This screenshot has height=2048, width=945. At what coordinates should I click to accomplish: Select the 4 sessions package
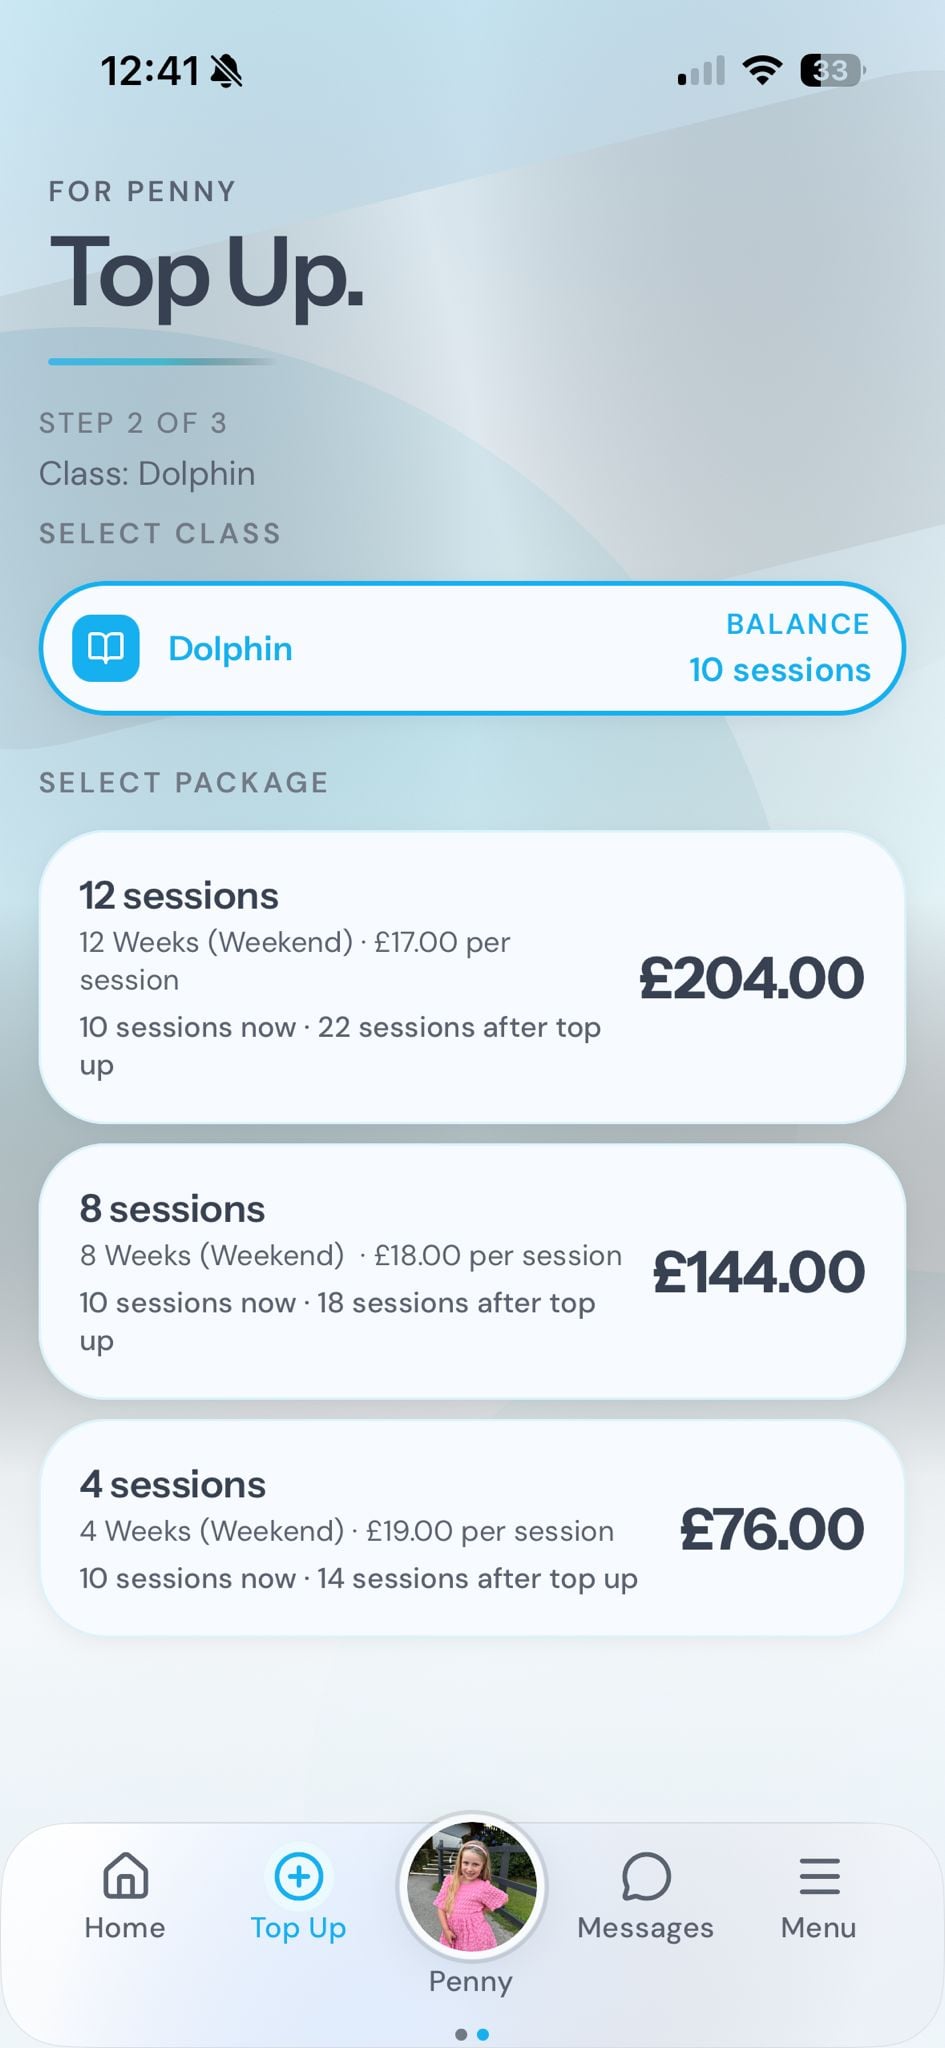472,1528
